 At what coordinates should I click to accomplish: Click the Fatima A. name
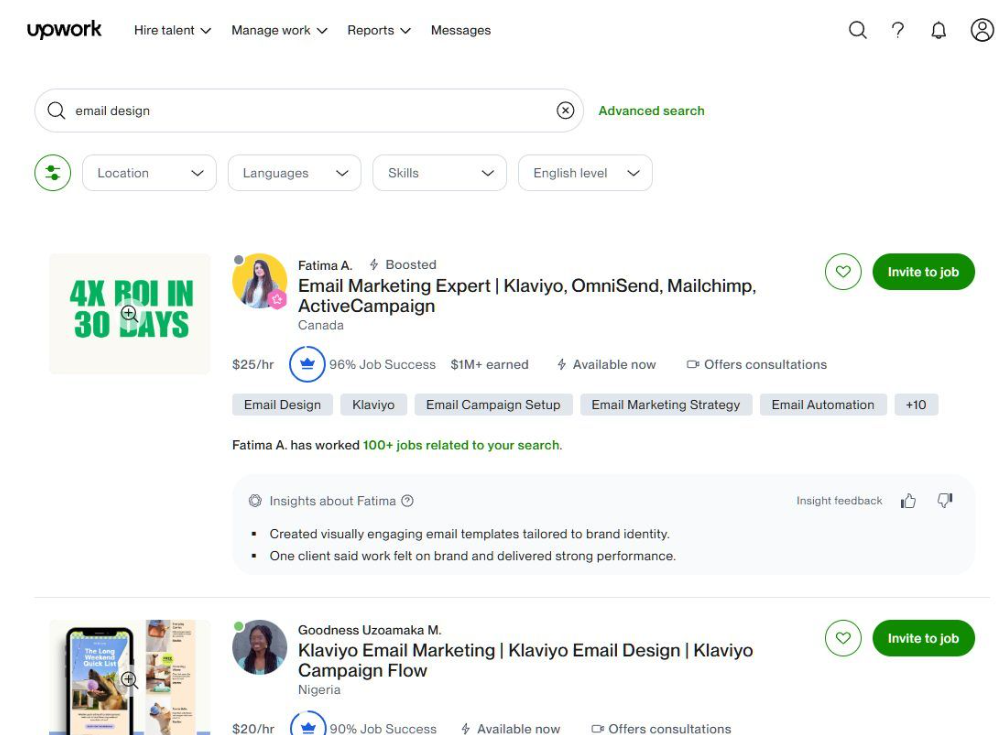coord(325,265)
